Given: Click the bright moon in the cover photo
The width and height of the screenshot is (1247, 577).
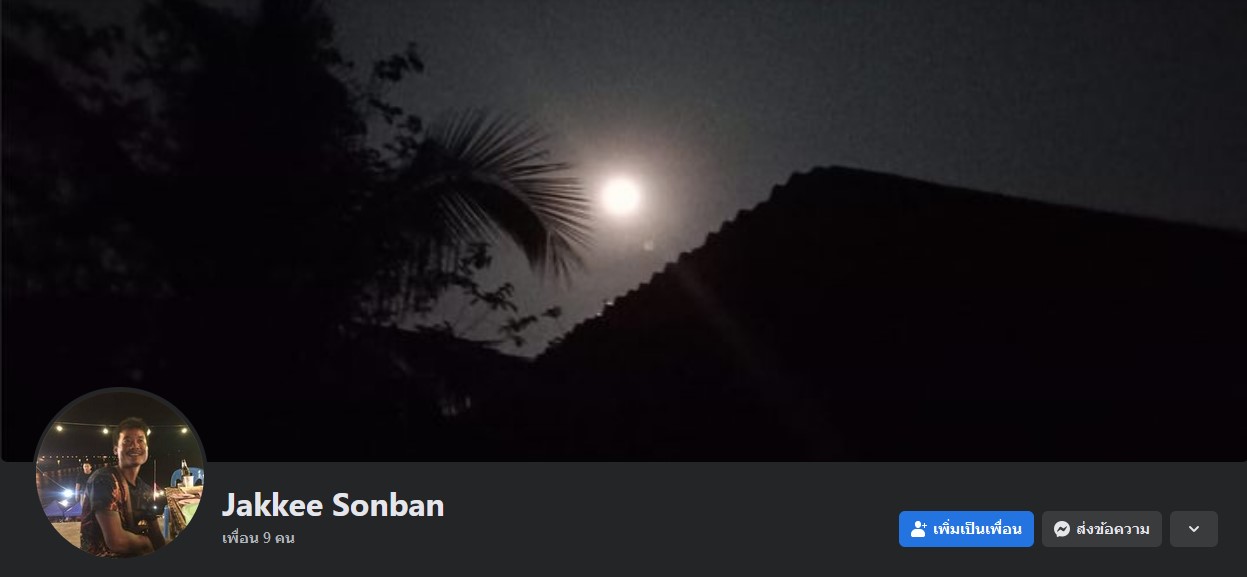Looking at the screenshot, I should 620,195.
